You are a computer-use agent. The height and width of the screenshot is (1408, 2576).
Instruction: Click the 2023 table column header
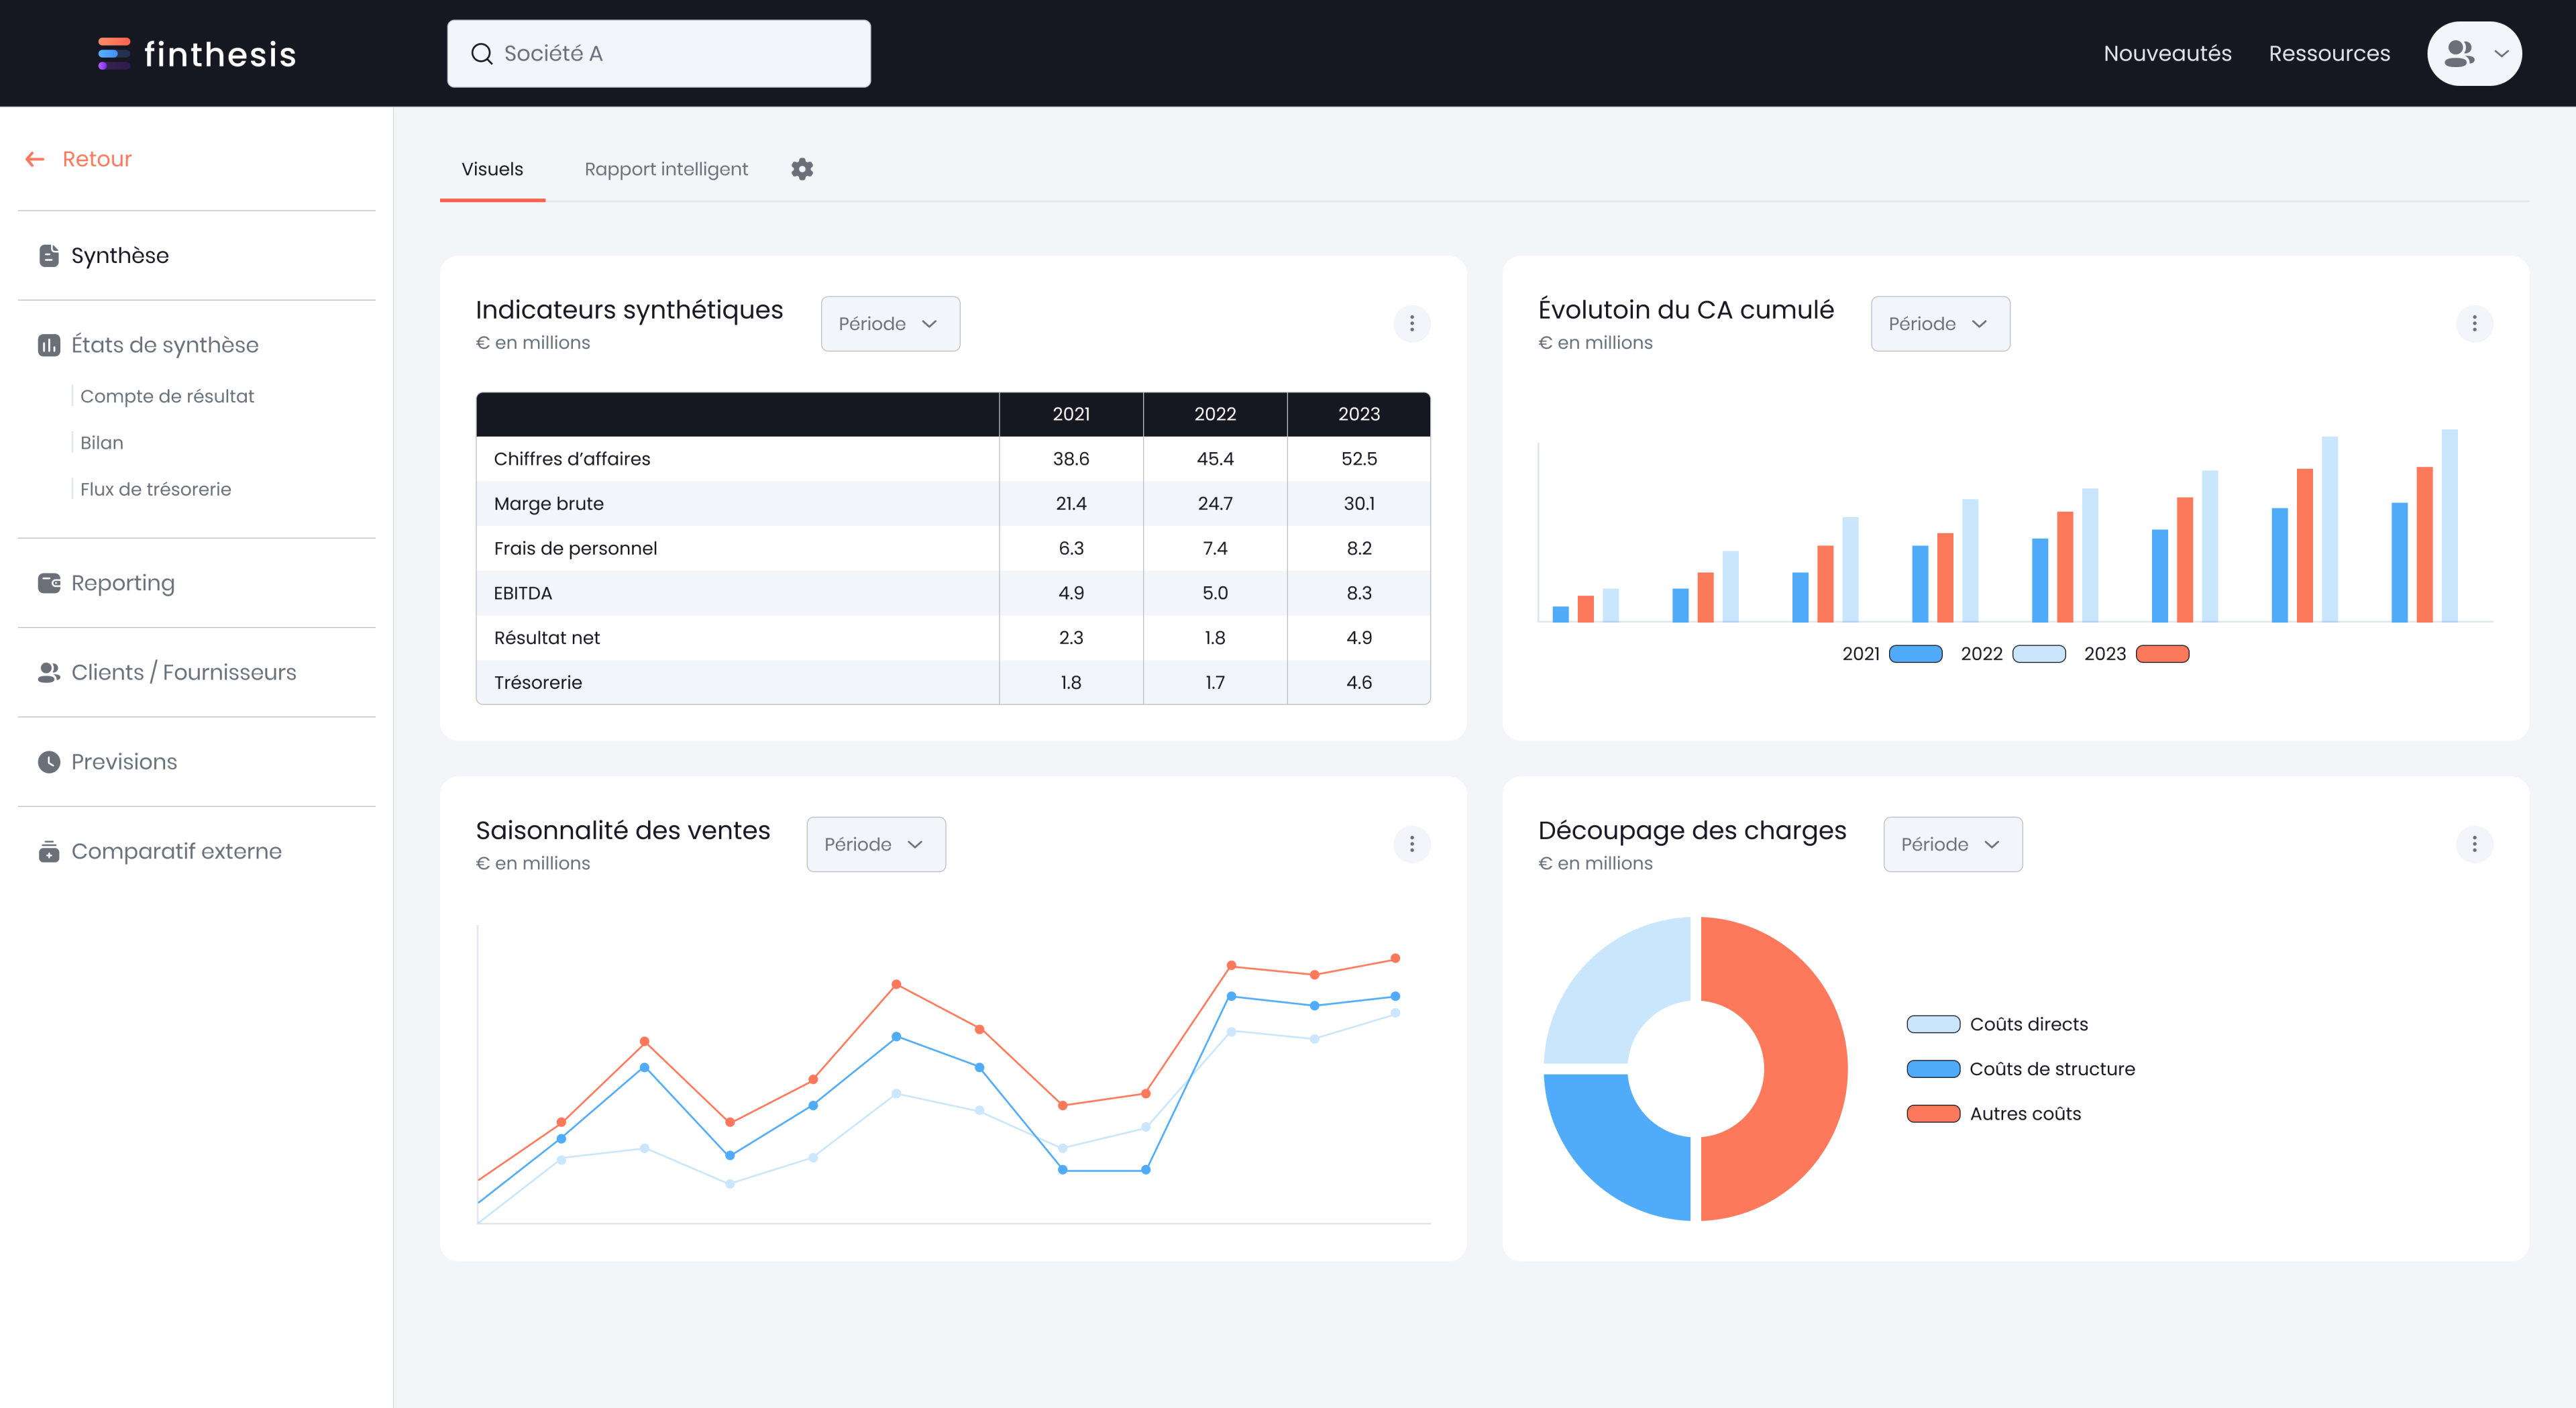[1359, 414]
